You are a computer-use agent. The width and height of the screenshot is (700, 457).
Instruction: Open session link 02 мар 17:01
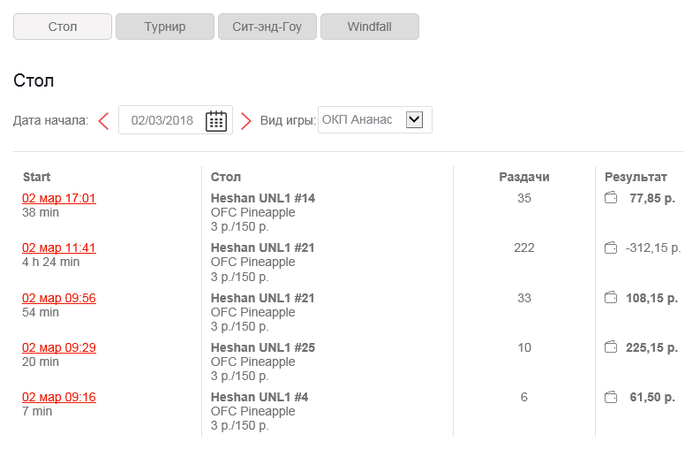59,198
